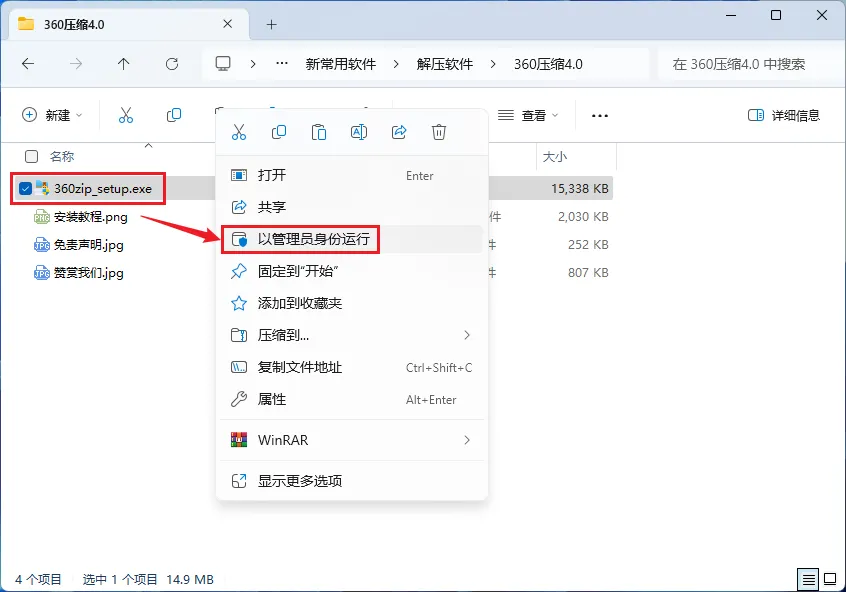Expand chevron next to This PC icon

pyautogui.click(x=253, y=64)
